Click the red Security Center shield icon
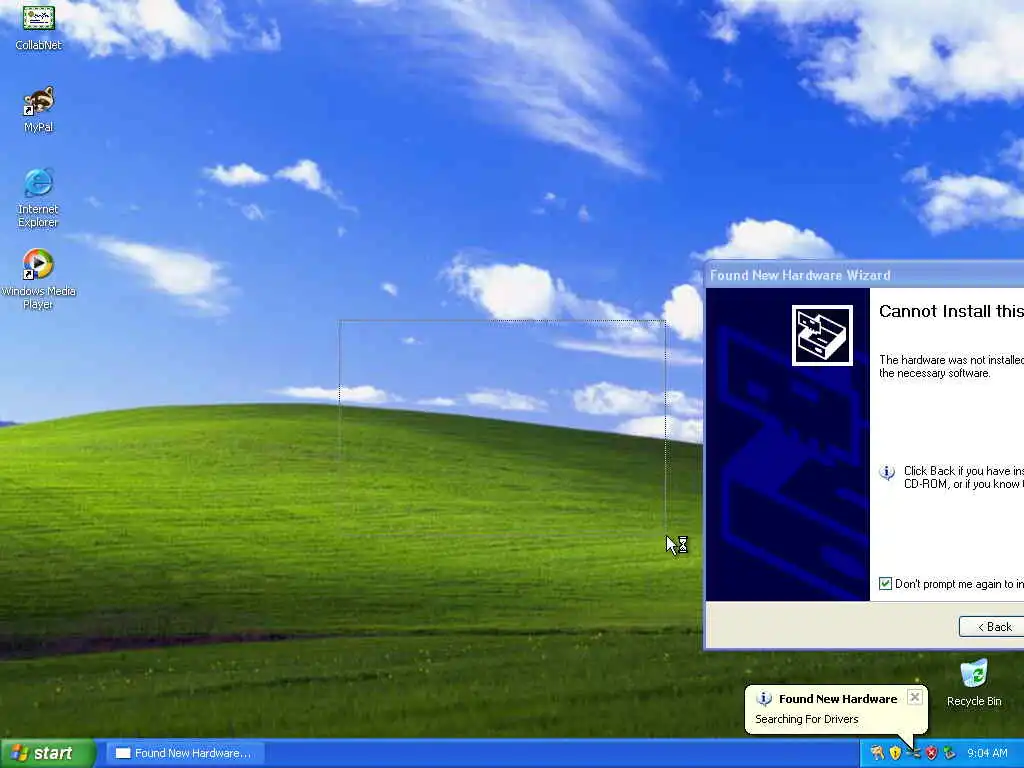 pos(931,753)
